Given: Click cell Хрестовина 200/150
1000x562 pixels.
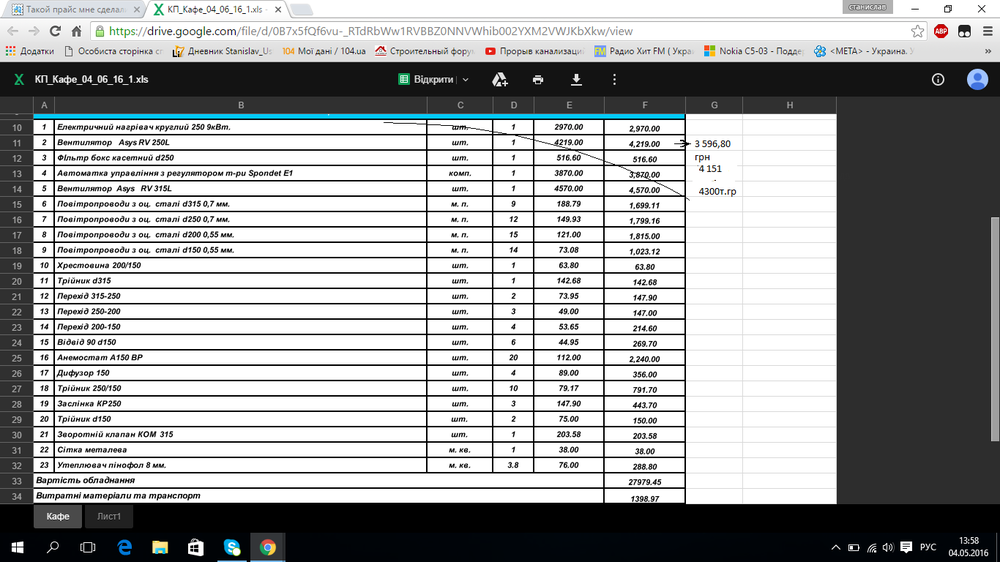Looking at the screenshot, I should pyautogui.click(x=240, y=265).
